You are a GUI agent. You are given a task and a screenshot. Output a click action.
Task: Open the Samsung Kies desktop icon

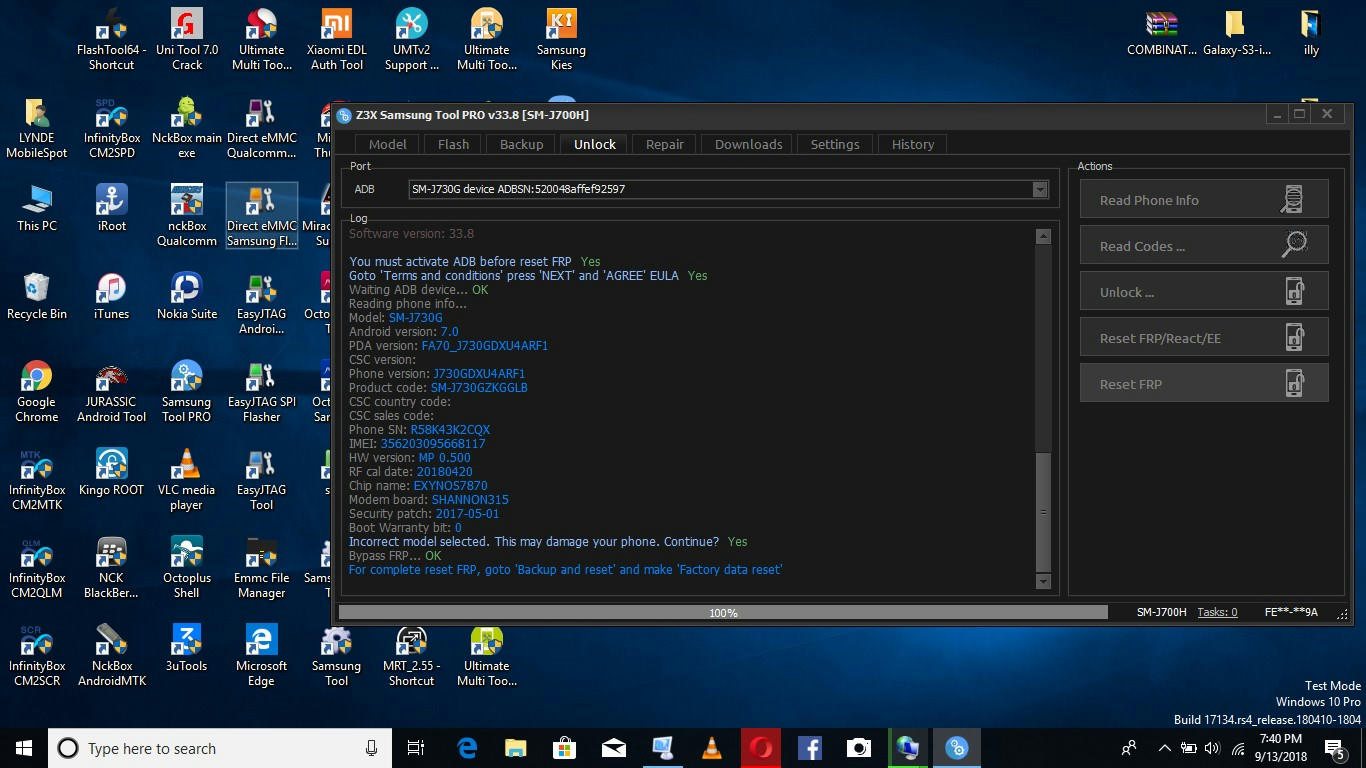click(562, 40)
